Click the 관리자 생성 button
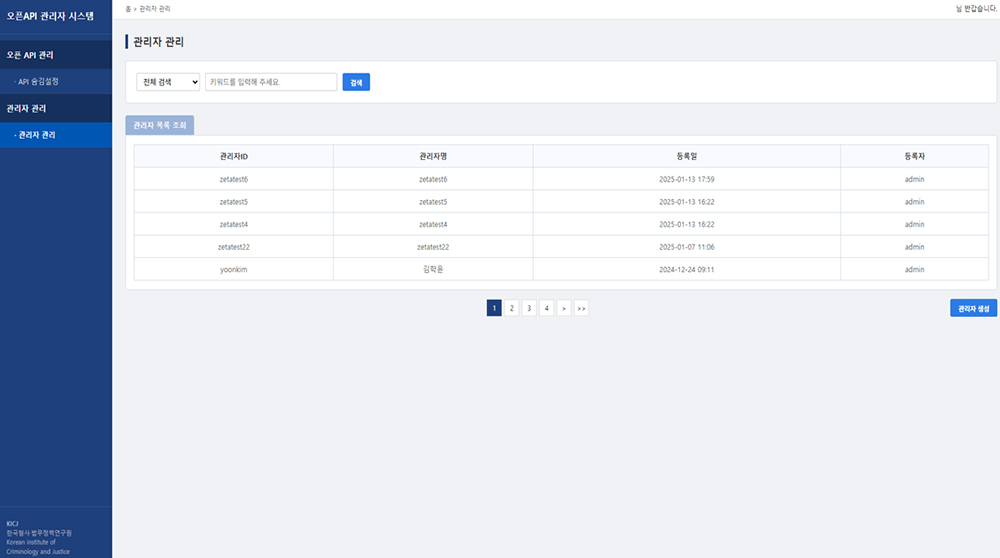Screen dimensions: 1000x558 click(972, 308)
